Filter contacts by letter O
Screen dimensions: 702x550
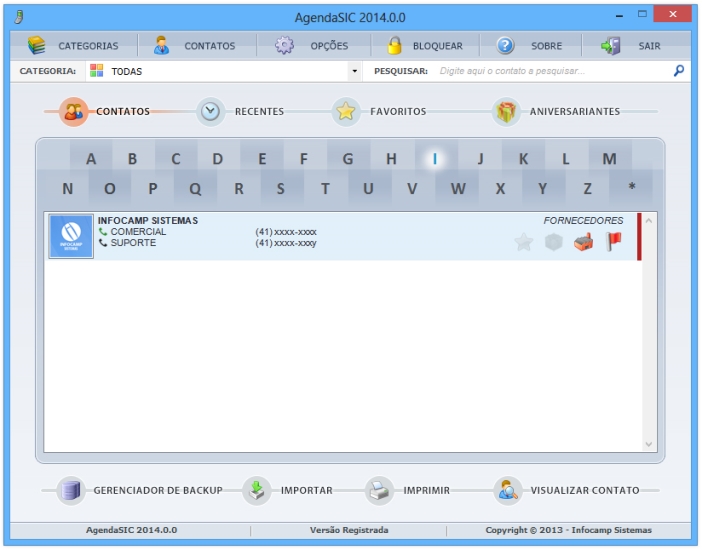pos(110,189)
